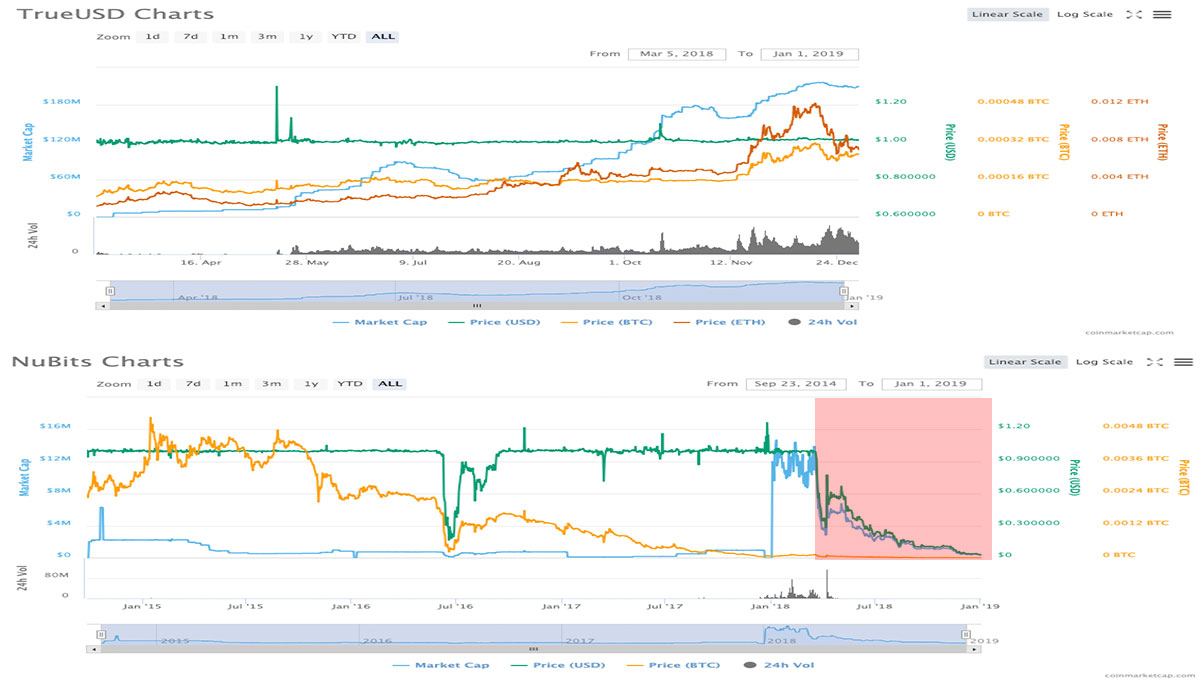
Task: Click left handle of TrueUSD range navigator
Action: pyautogui.click(x=110, y=291)
